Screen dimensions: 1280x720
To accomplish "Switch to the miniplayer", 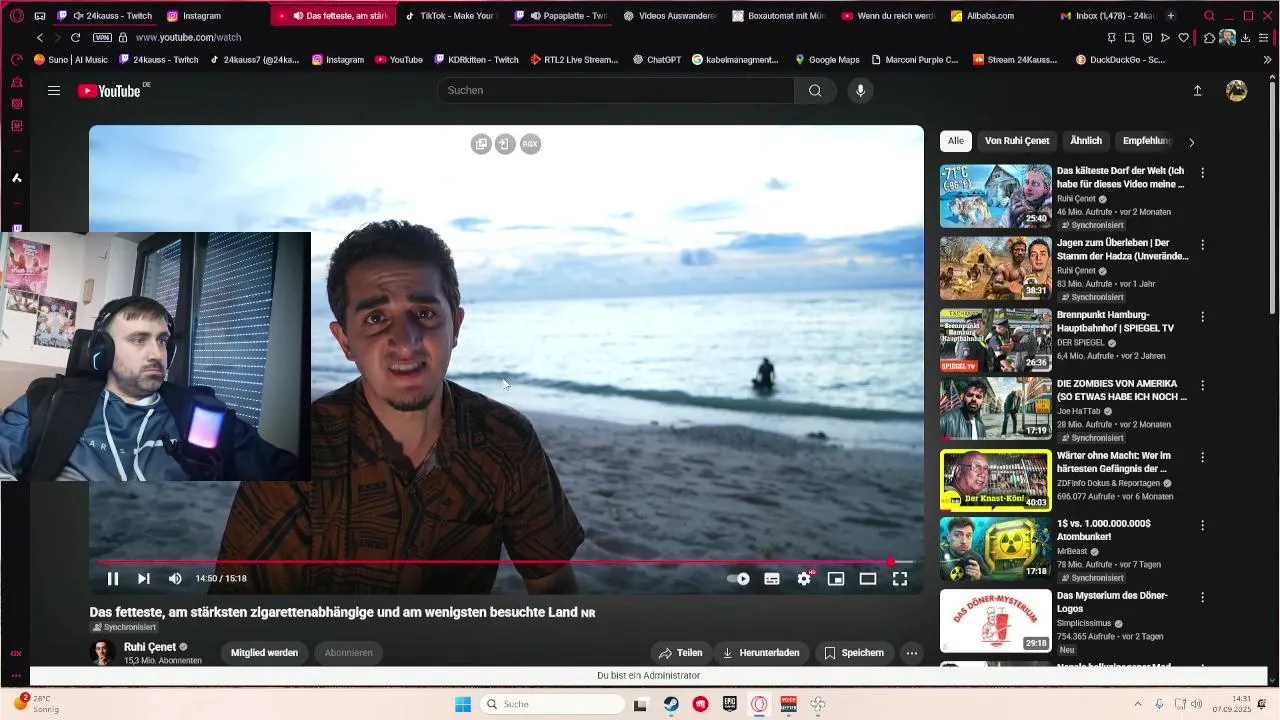I will [836, 578].
